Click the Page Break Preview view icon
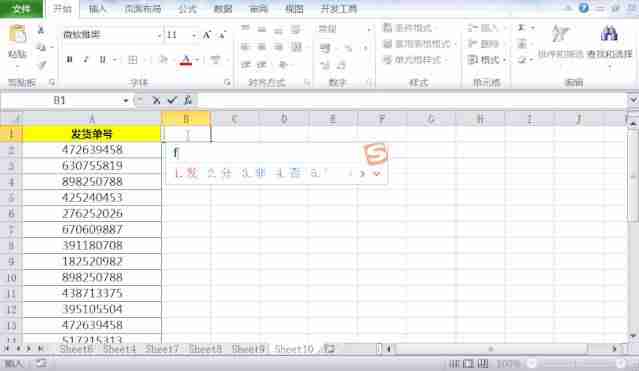This screenshot has width=639, height=371. click(483, 363)
